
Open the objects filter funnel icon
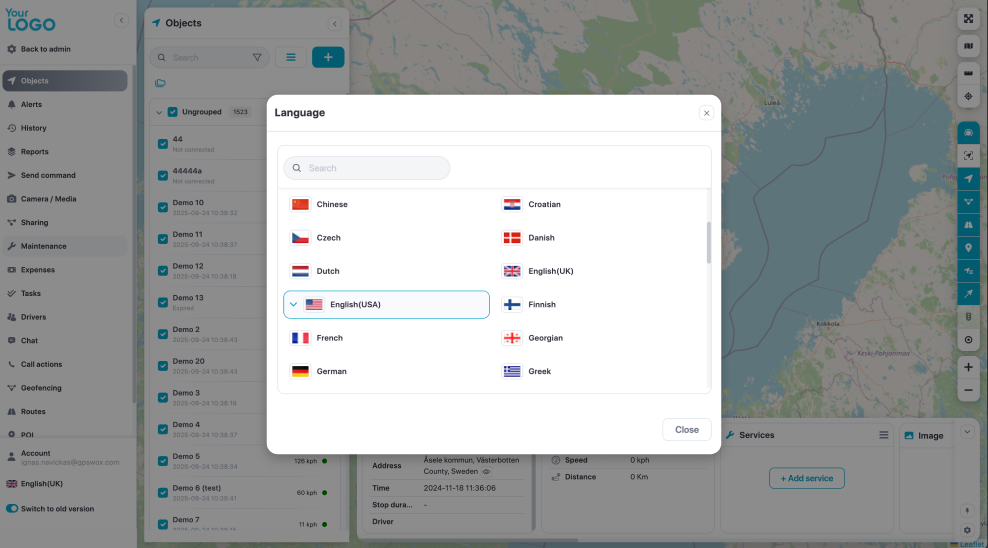tap(257, 57)
